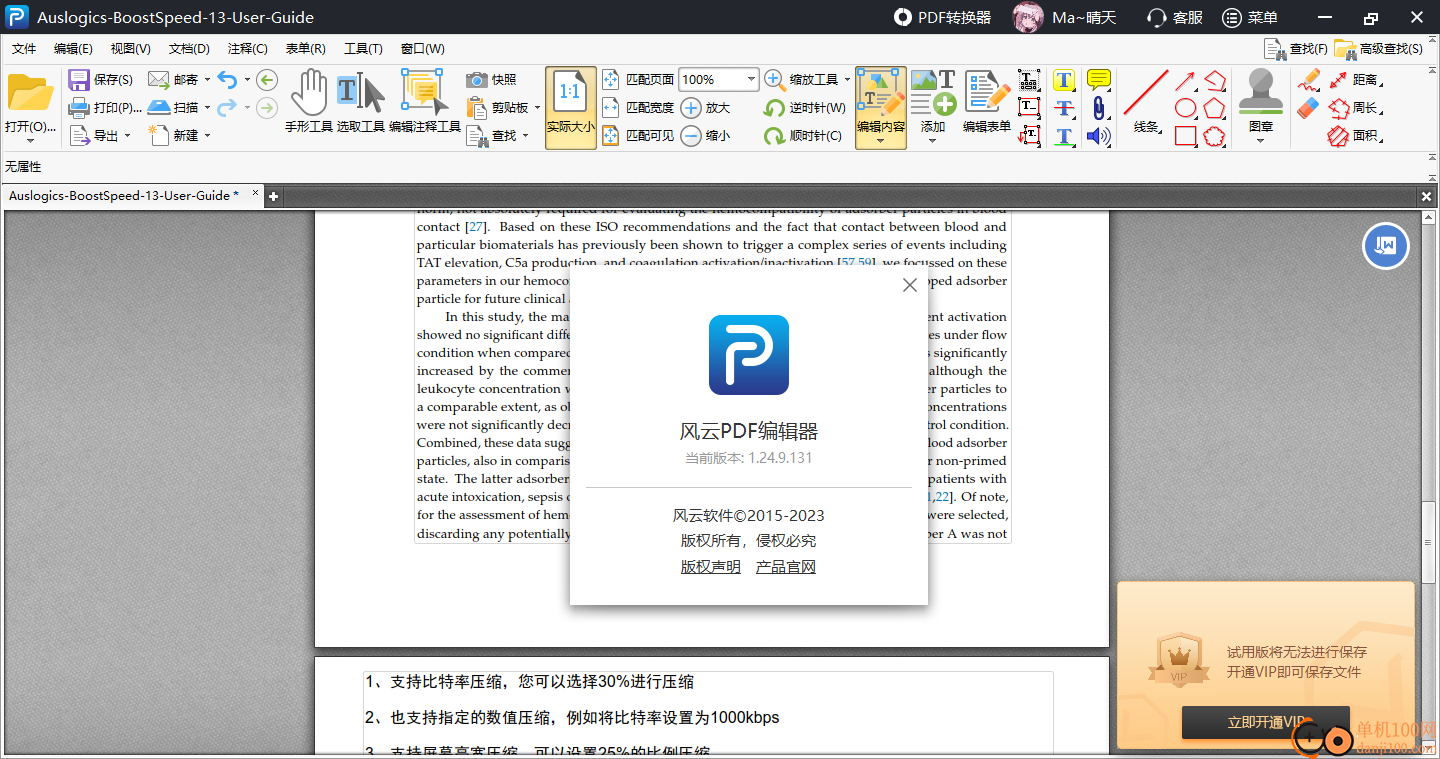Image resolution: width=1440 pixels, height=759 pixels.
Task: Open the Edit(E) menu
Action: [73, 49]
